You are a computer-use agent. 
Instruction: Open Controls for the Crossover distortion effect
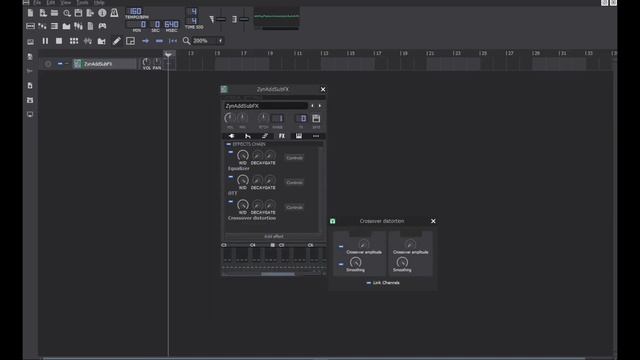[x=294, y=207]
